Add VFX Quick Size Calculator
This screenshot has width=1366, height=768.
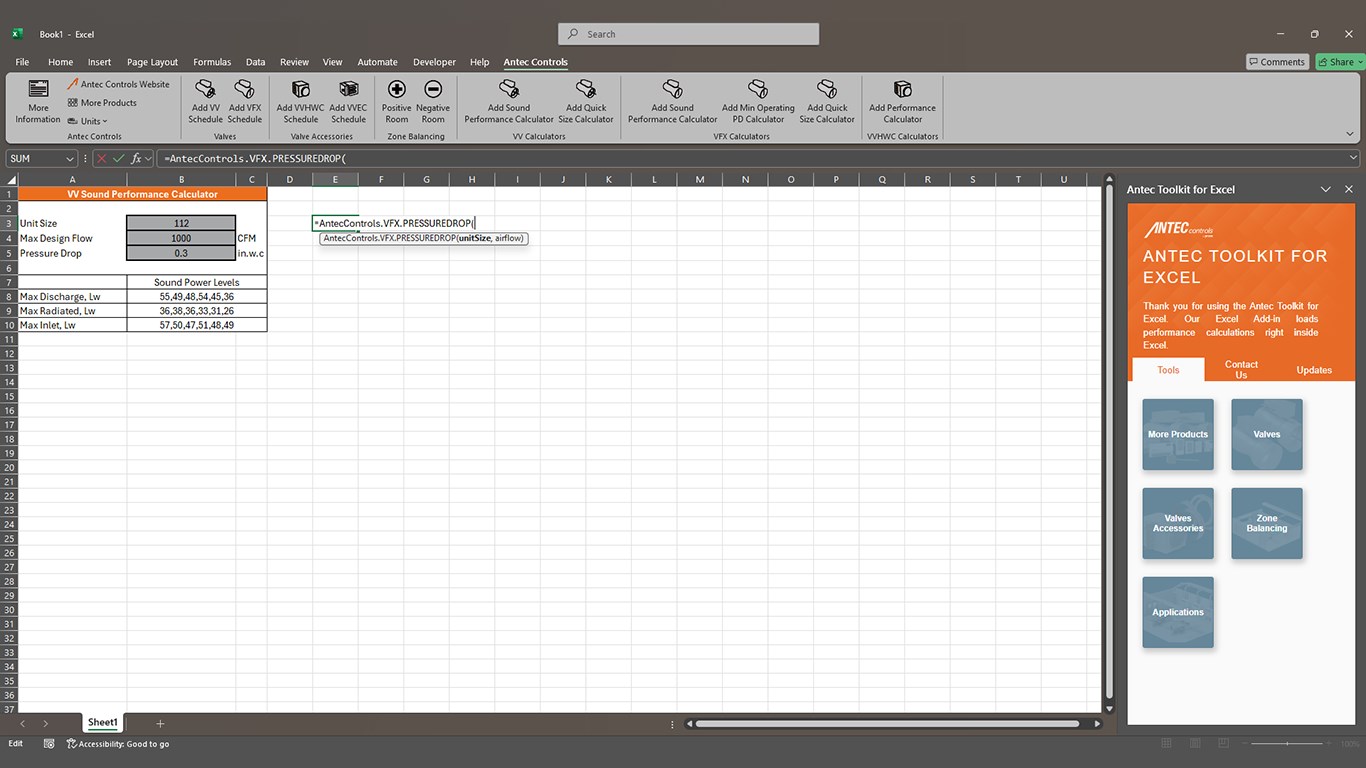[x=827, y=101]
